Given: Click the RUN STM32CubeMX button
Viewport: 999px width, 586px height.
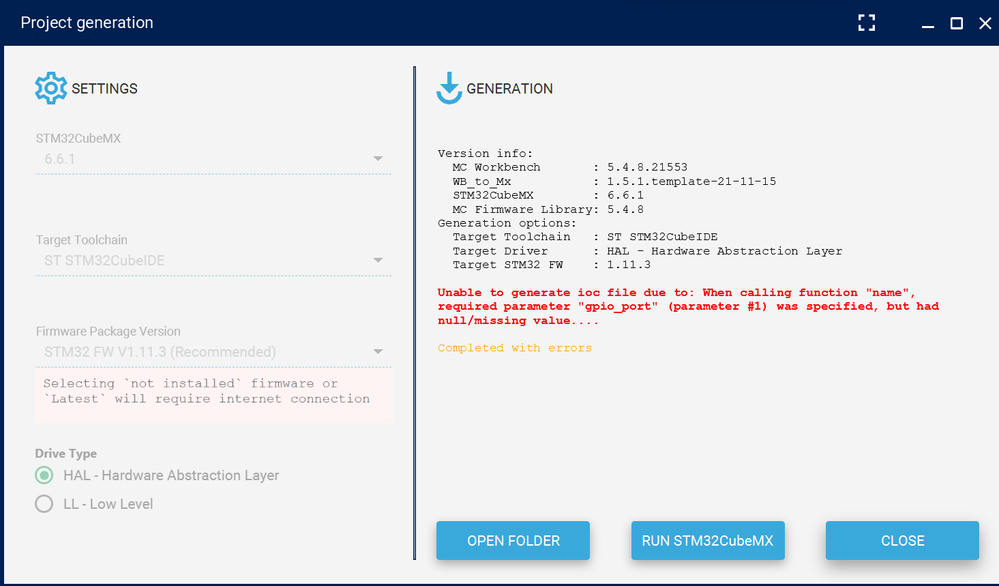Looking at the screenshot, I should [x=708, y=541].
